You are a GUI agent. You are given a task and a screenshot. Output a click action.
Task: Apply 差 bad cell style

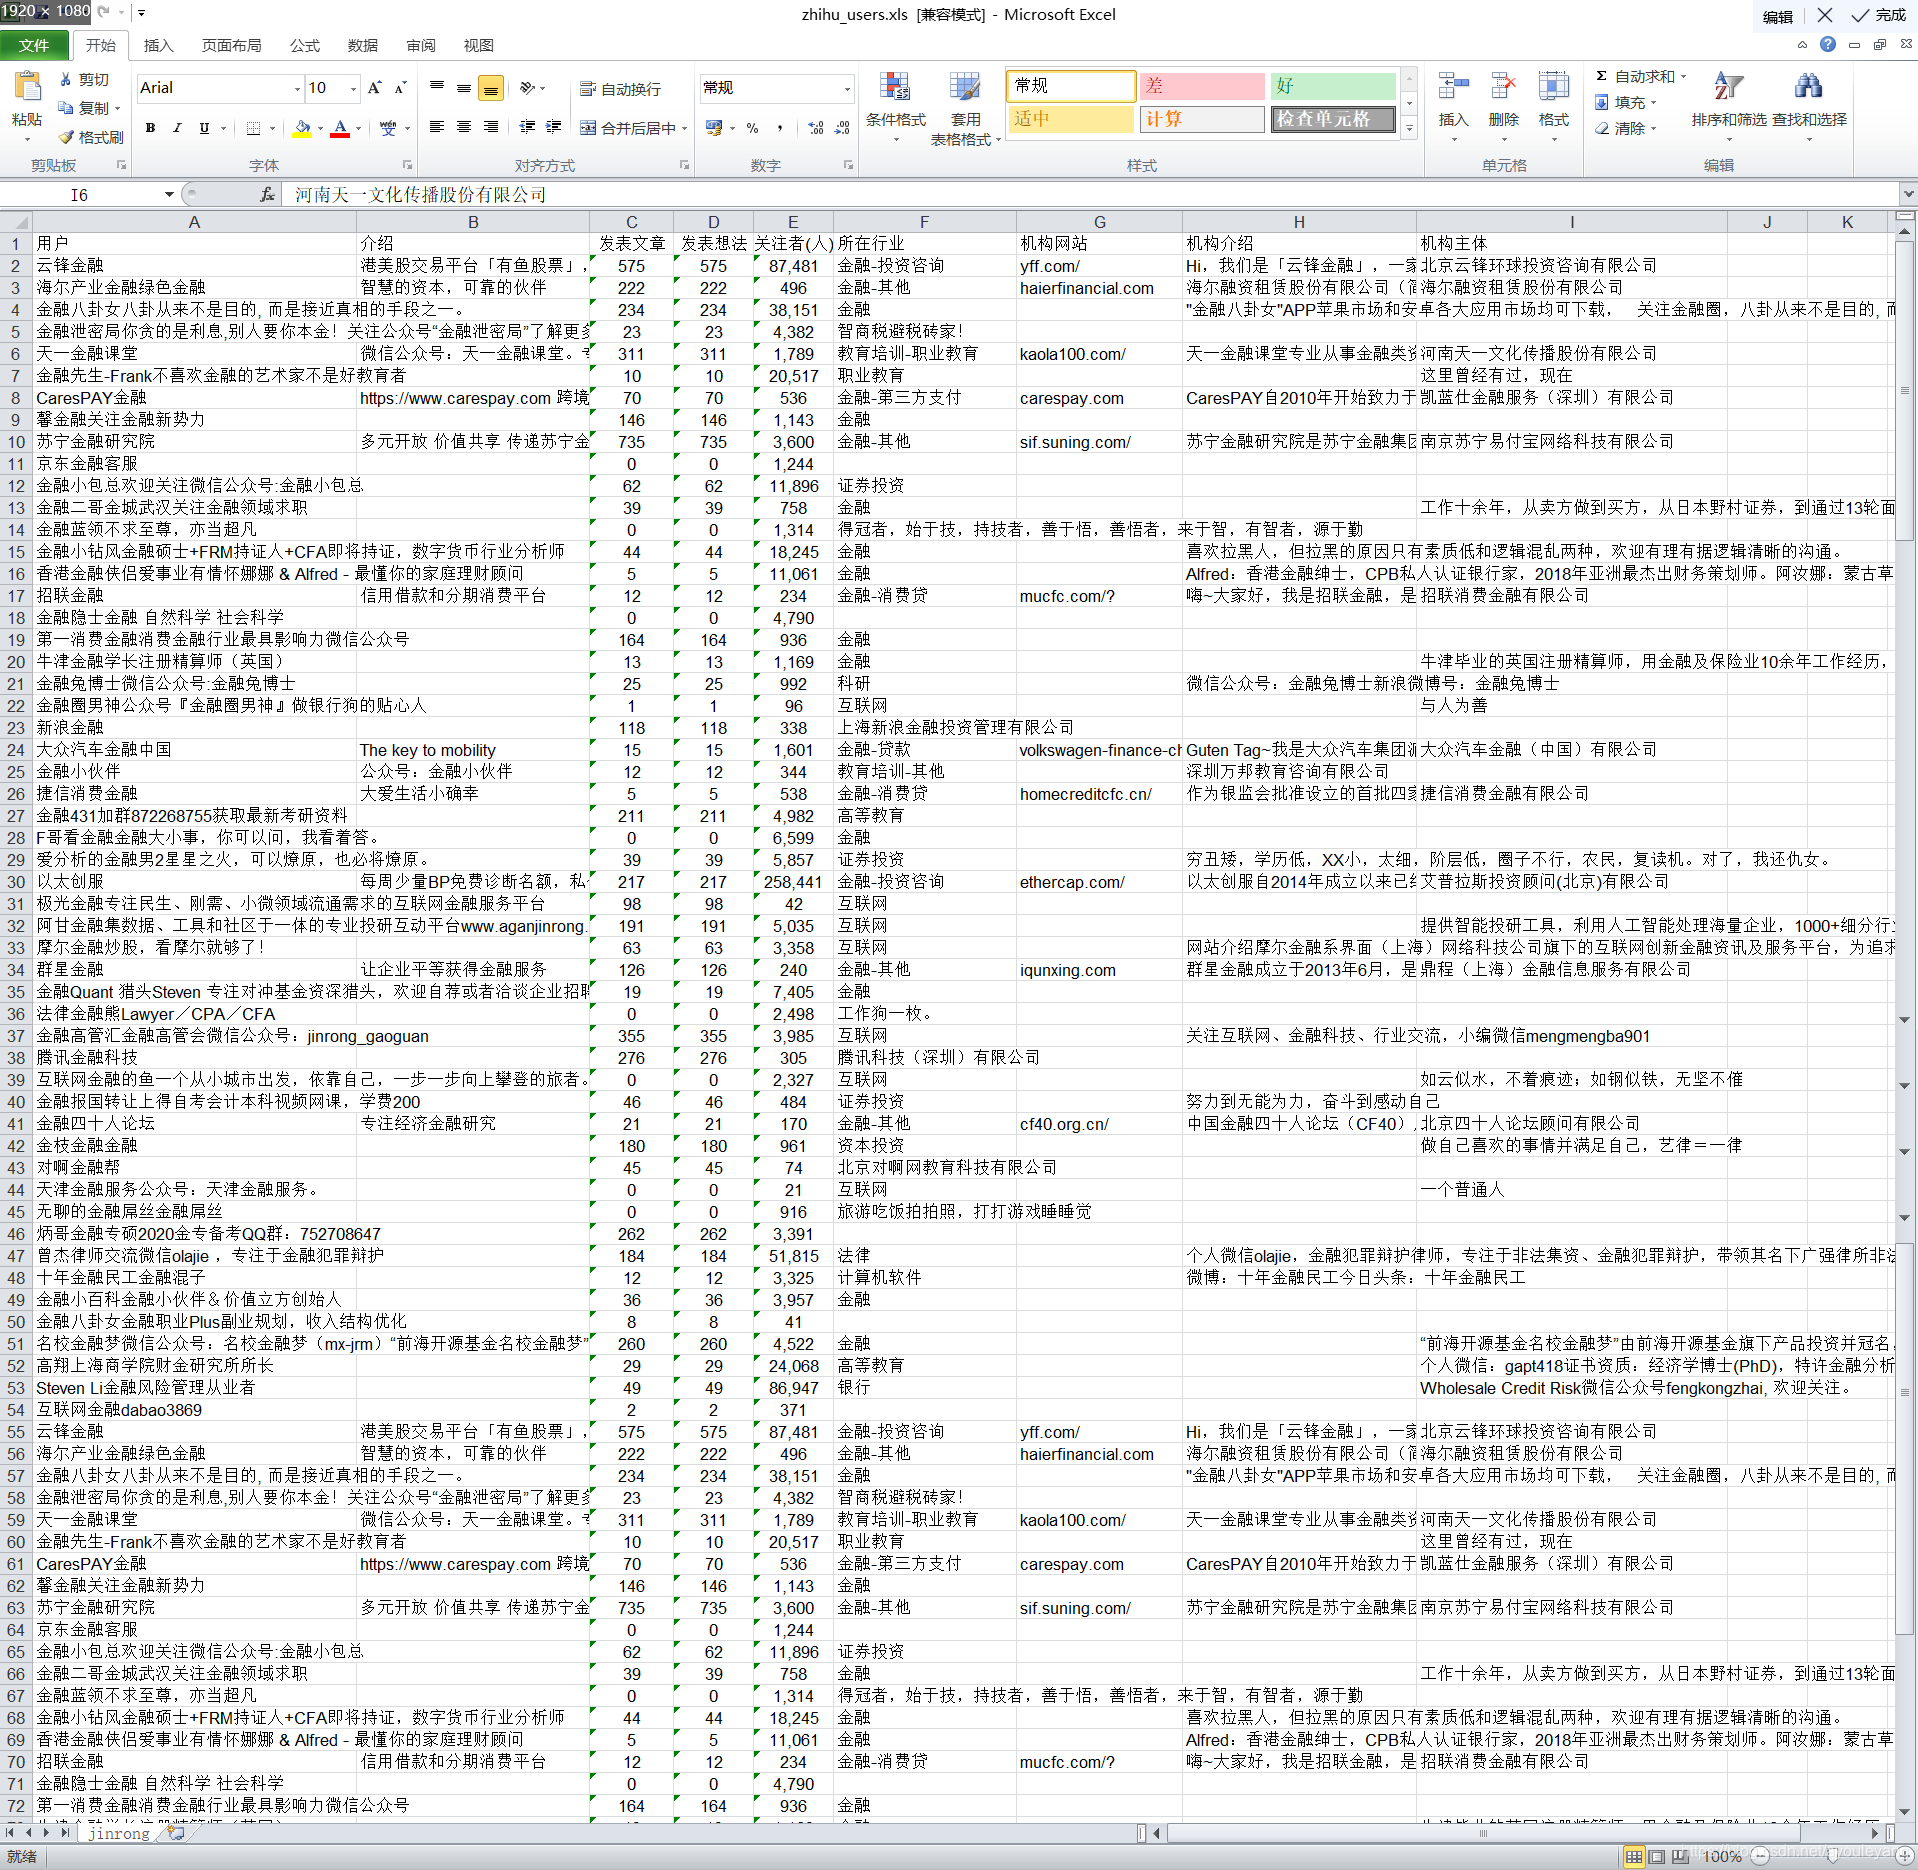(x=1201, y=86)
